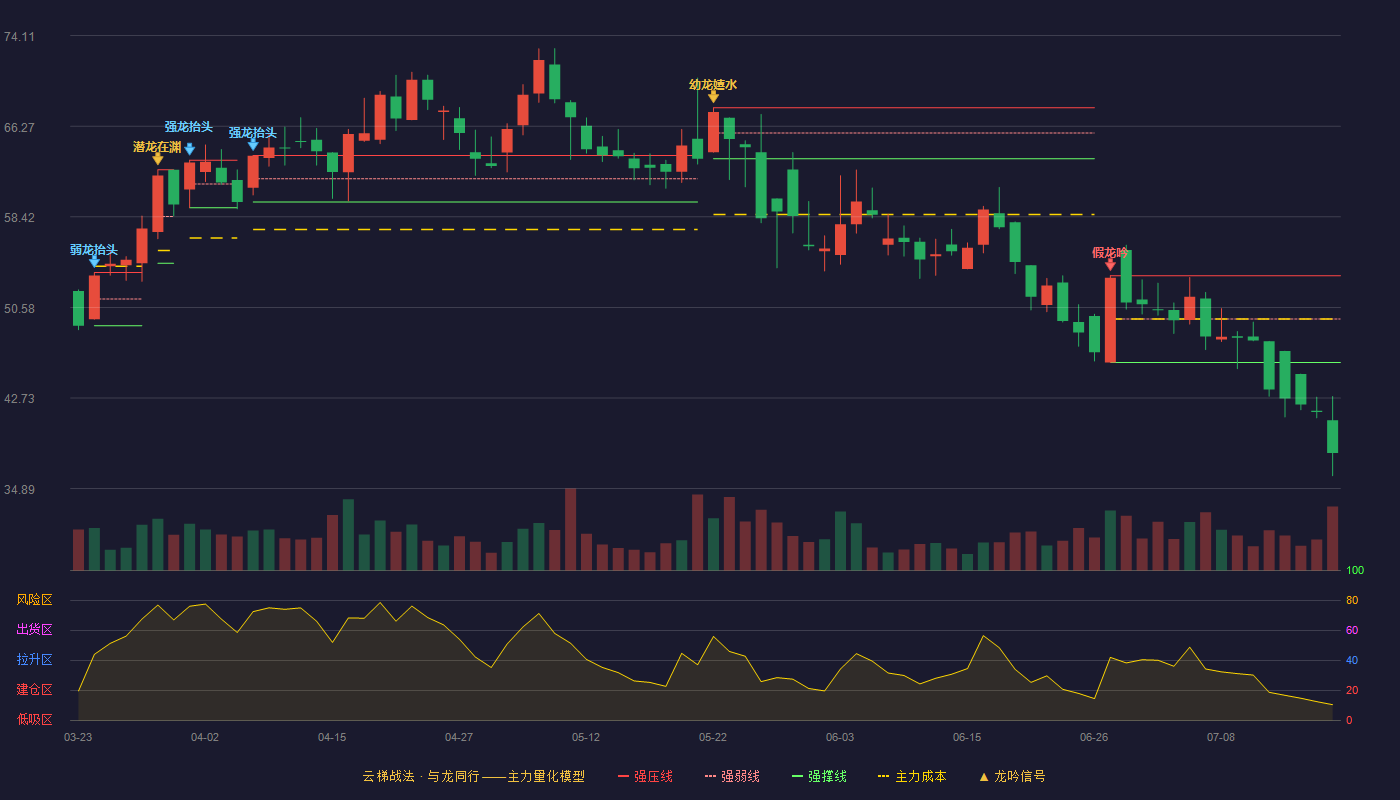Pick the 06-26 date on the axis
This screenshot has height=800, width=1400.
coord(1094,737)
